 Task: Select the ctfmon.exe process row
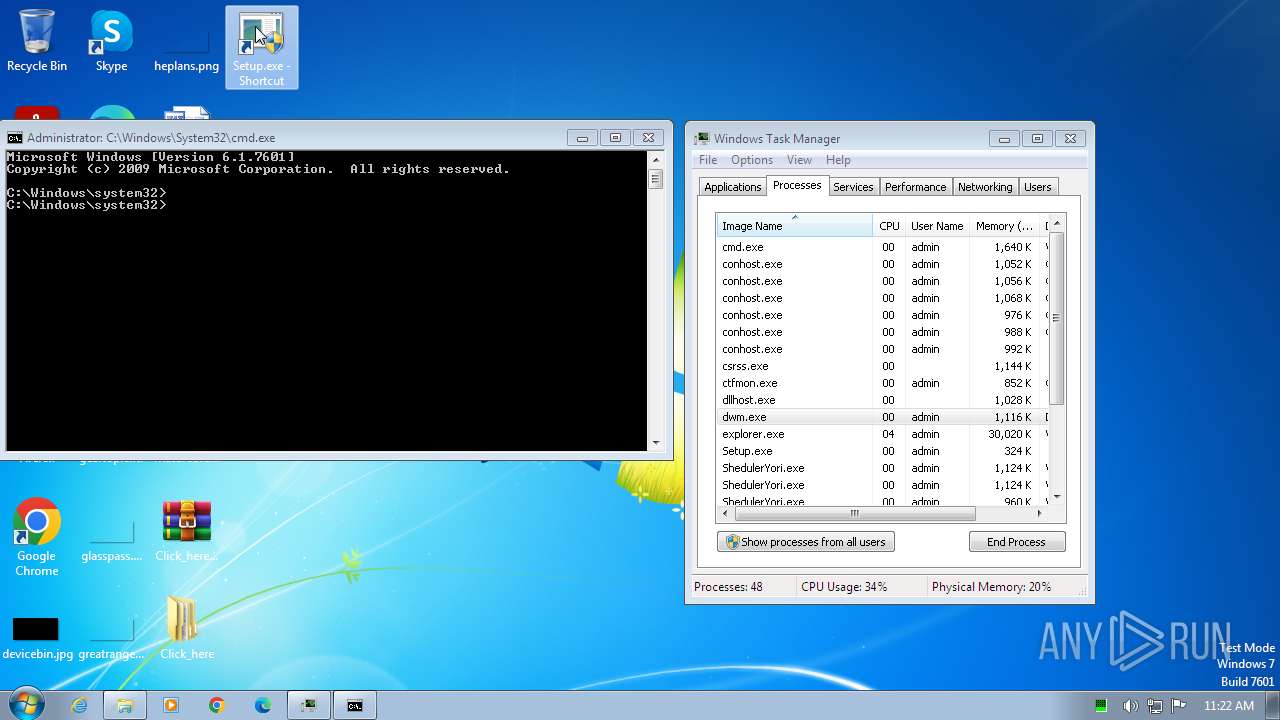pos(881,383)
